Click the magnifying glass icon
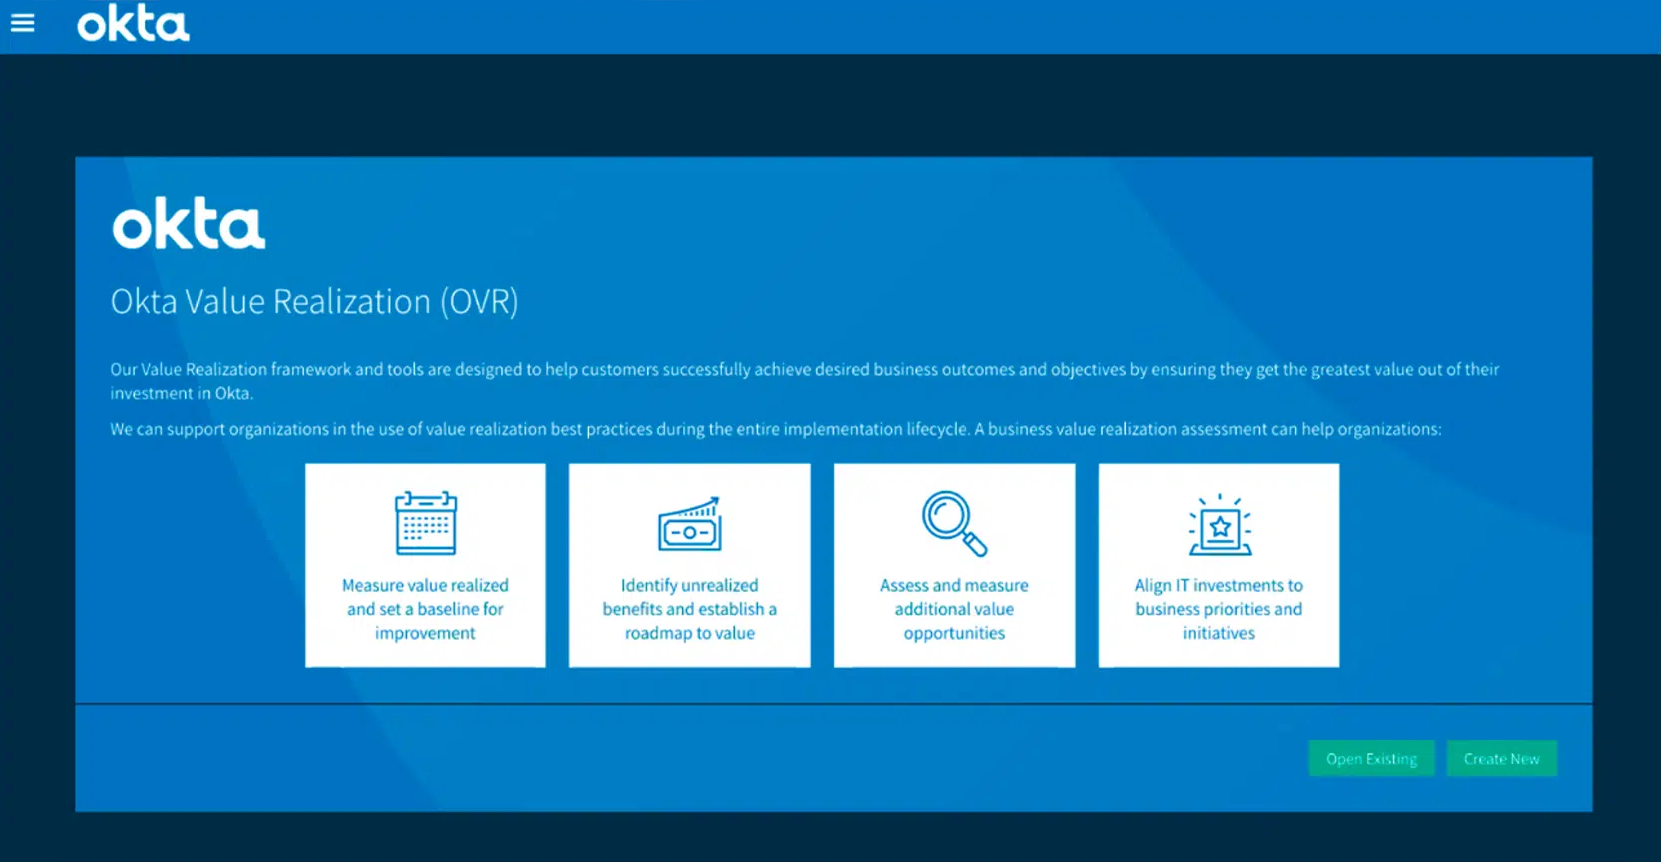 pyautogui.click(x=954, y=523)
